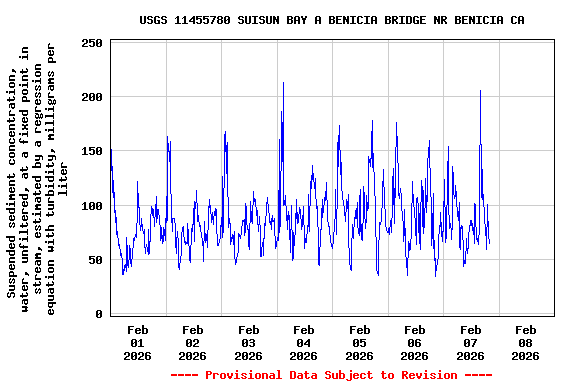Click the Feb 02 2026 date label

[192, 343]
